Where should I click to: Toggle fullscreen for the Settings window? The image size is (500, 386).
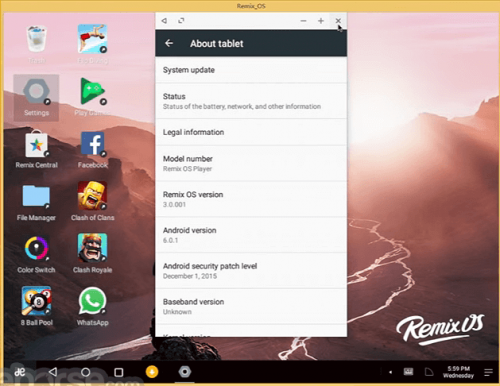181,21
